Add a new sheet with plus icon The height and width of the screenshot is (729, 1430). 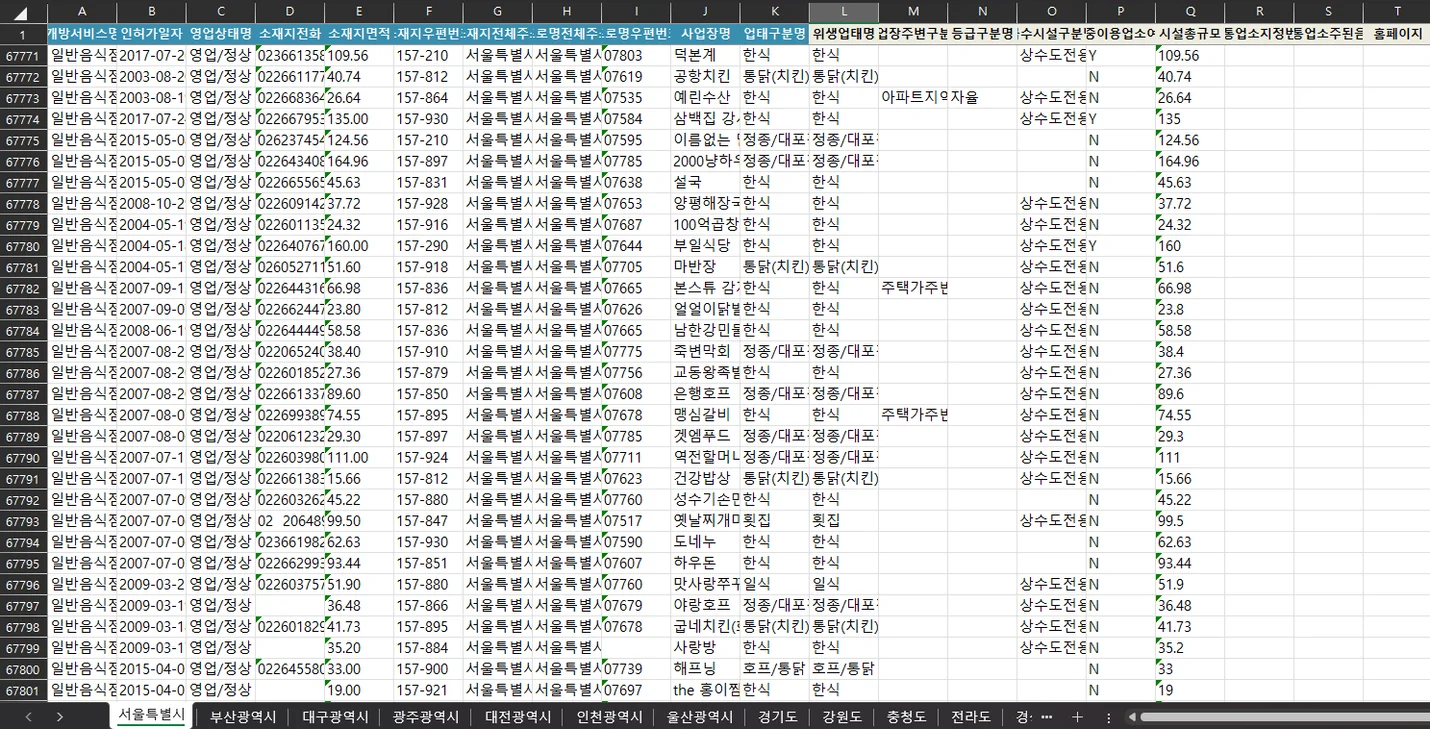coord(1077,716)
